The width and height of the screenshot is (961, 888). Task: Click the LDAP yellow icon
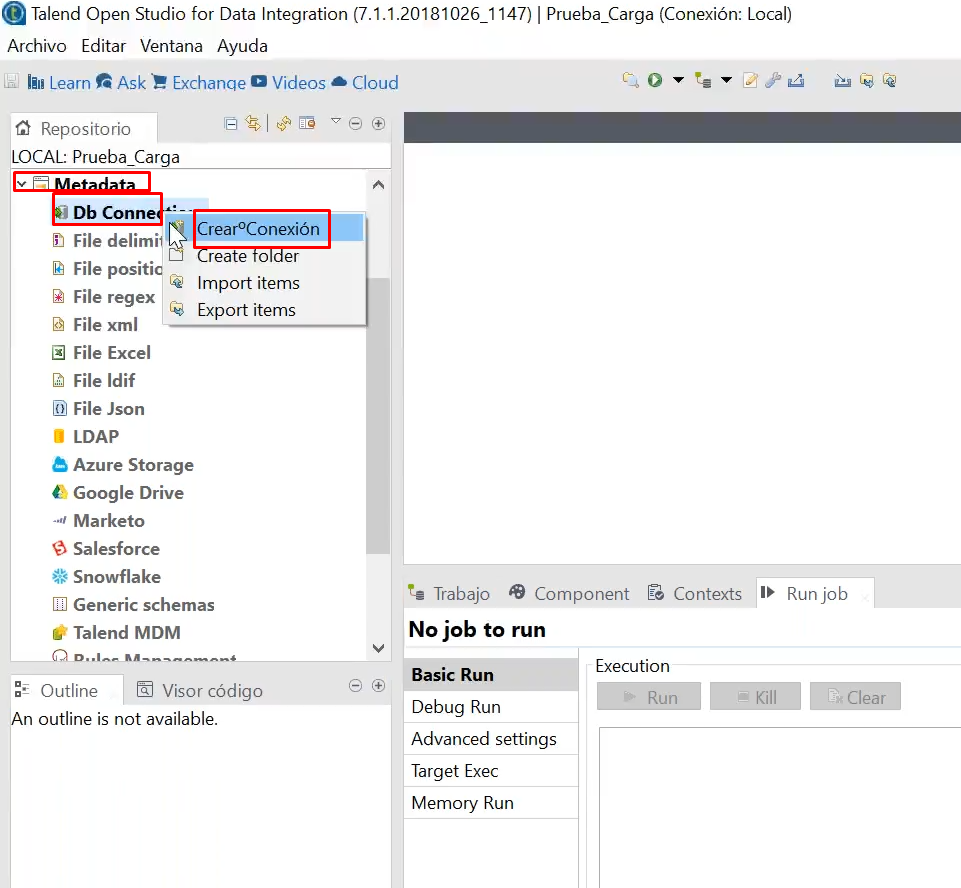pos(59,436)
